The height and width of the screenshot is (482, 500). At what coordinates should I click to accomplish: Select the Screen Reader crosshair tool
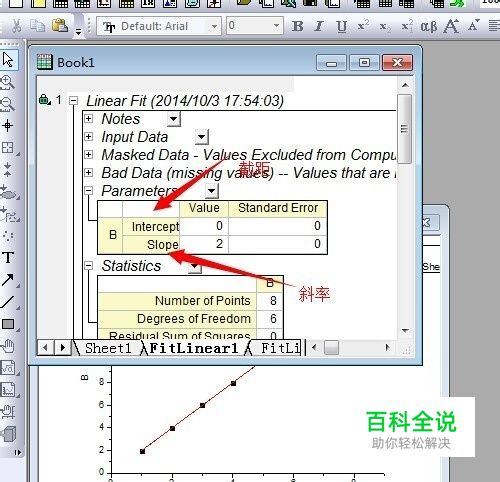point(7,126)
